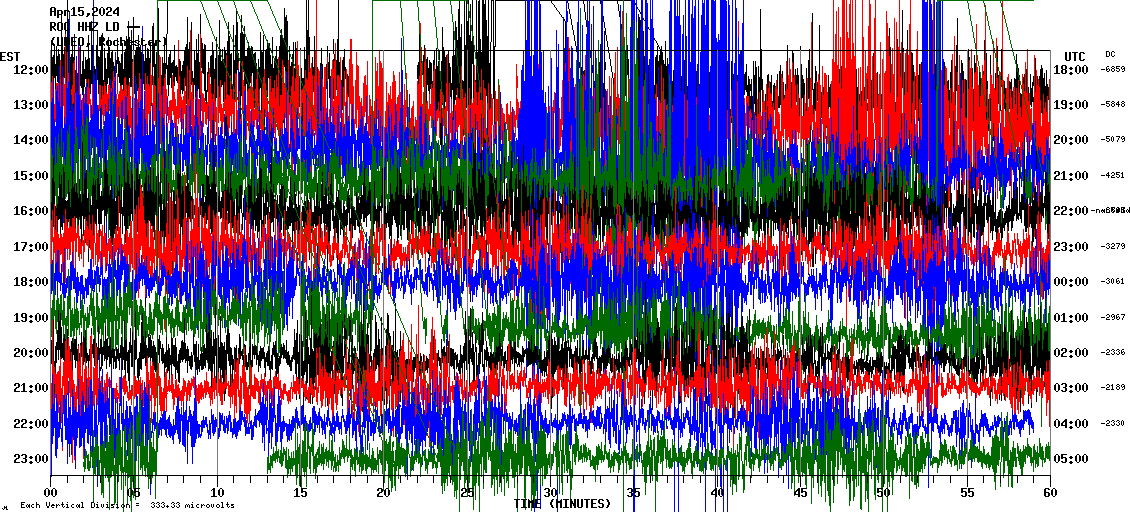Select the UTC time label '20:00'
1130x519 pixels.
1071,141
